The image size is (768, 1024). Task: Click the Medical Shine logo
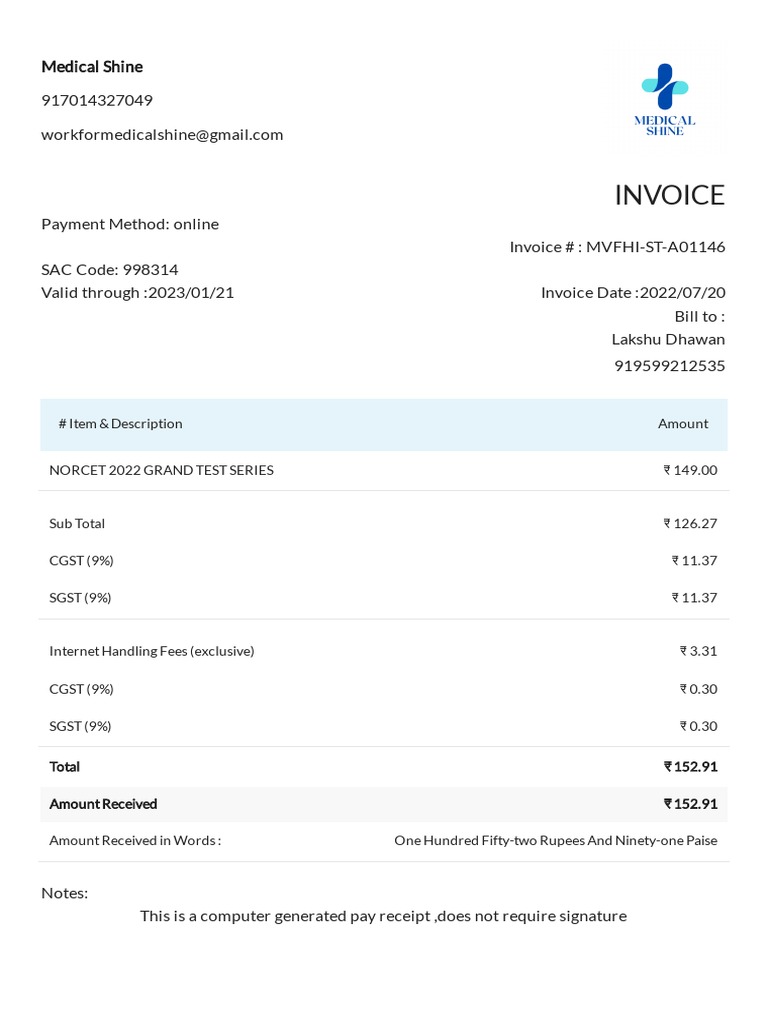pyautogui.click(x=665, y=100)
